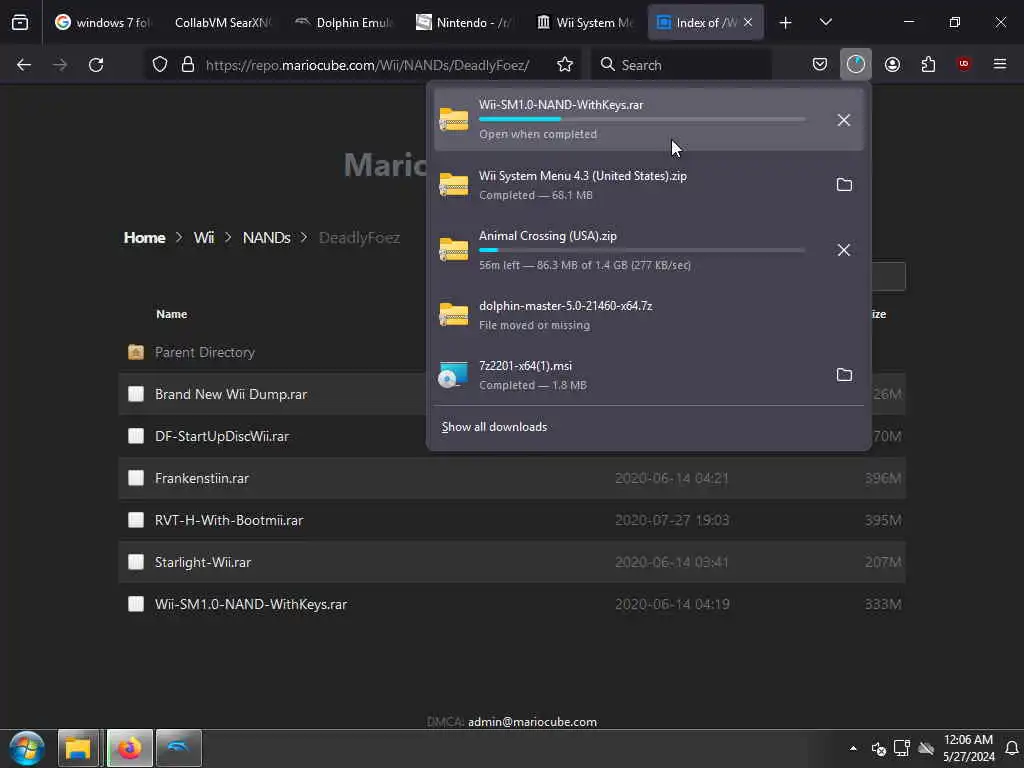This screenshot has width=1024, height=768.
Task: Click Wii-SM1.0-NAND-WithKeys.rar download progress bar
Action: [642, 120]
